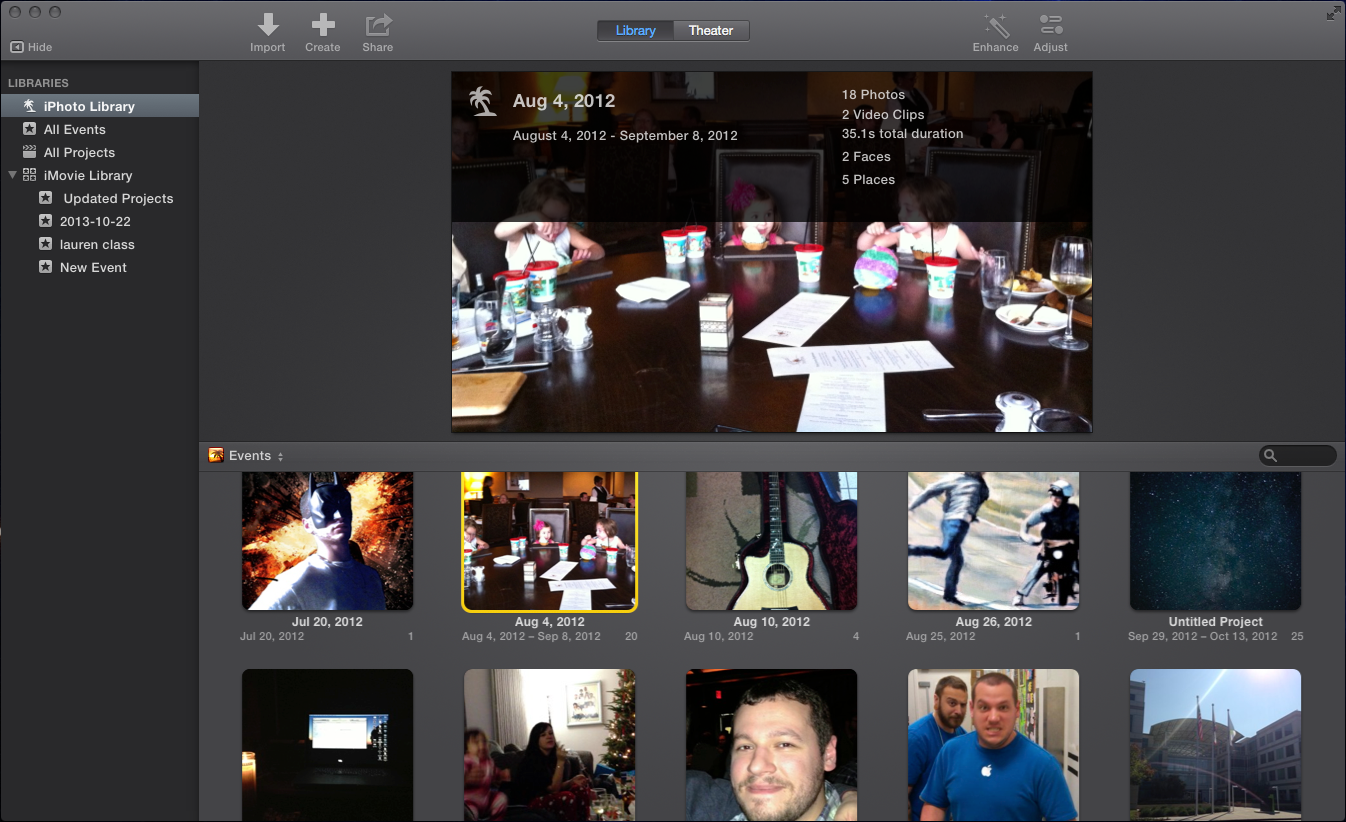The width and height of the screenshot is (1346, 822).
Task: Click the 'Jul 20, 2012' event title
Action: [x=327, y=622]
